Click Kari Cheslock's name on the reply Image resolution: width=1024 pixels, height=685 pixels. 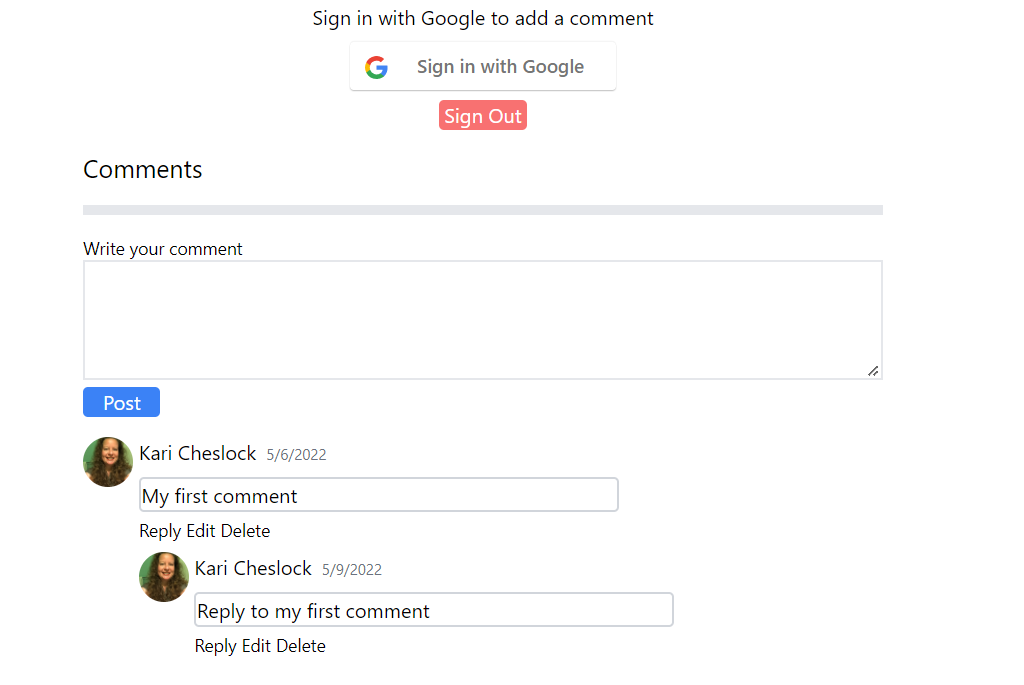253,568
